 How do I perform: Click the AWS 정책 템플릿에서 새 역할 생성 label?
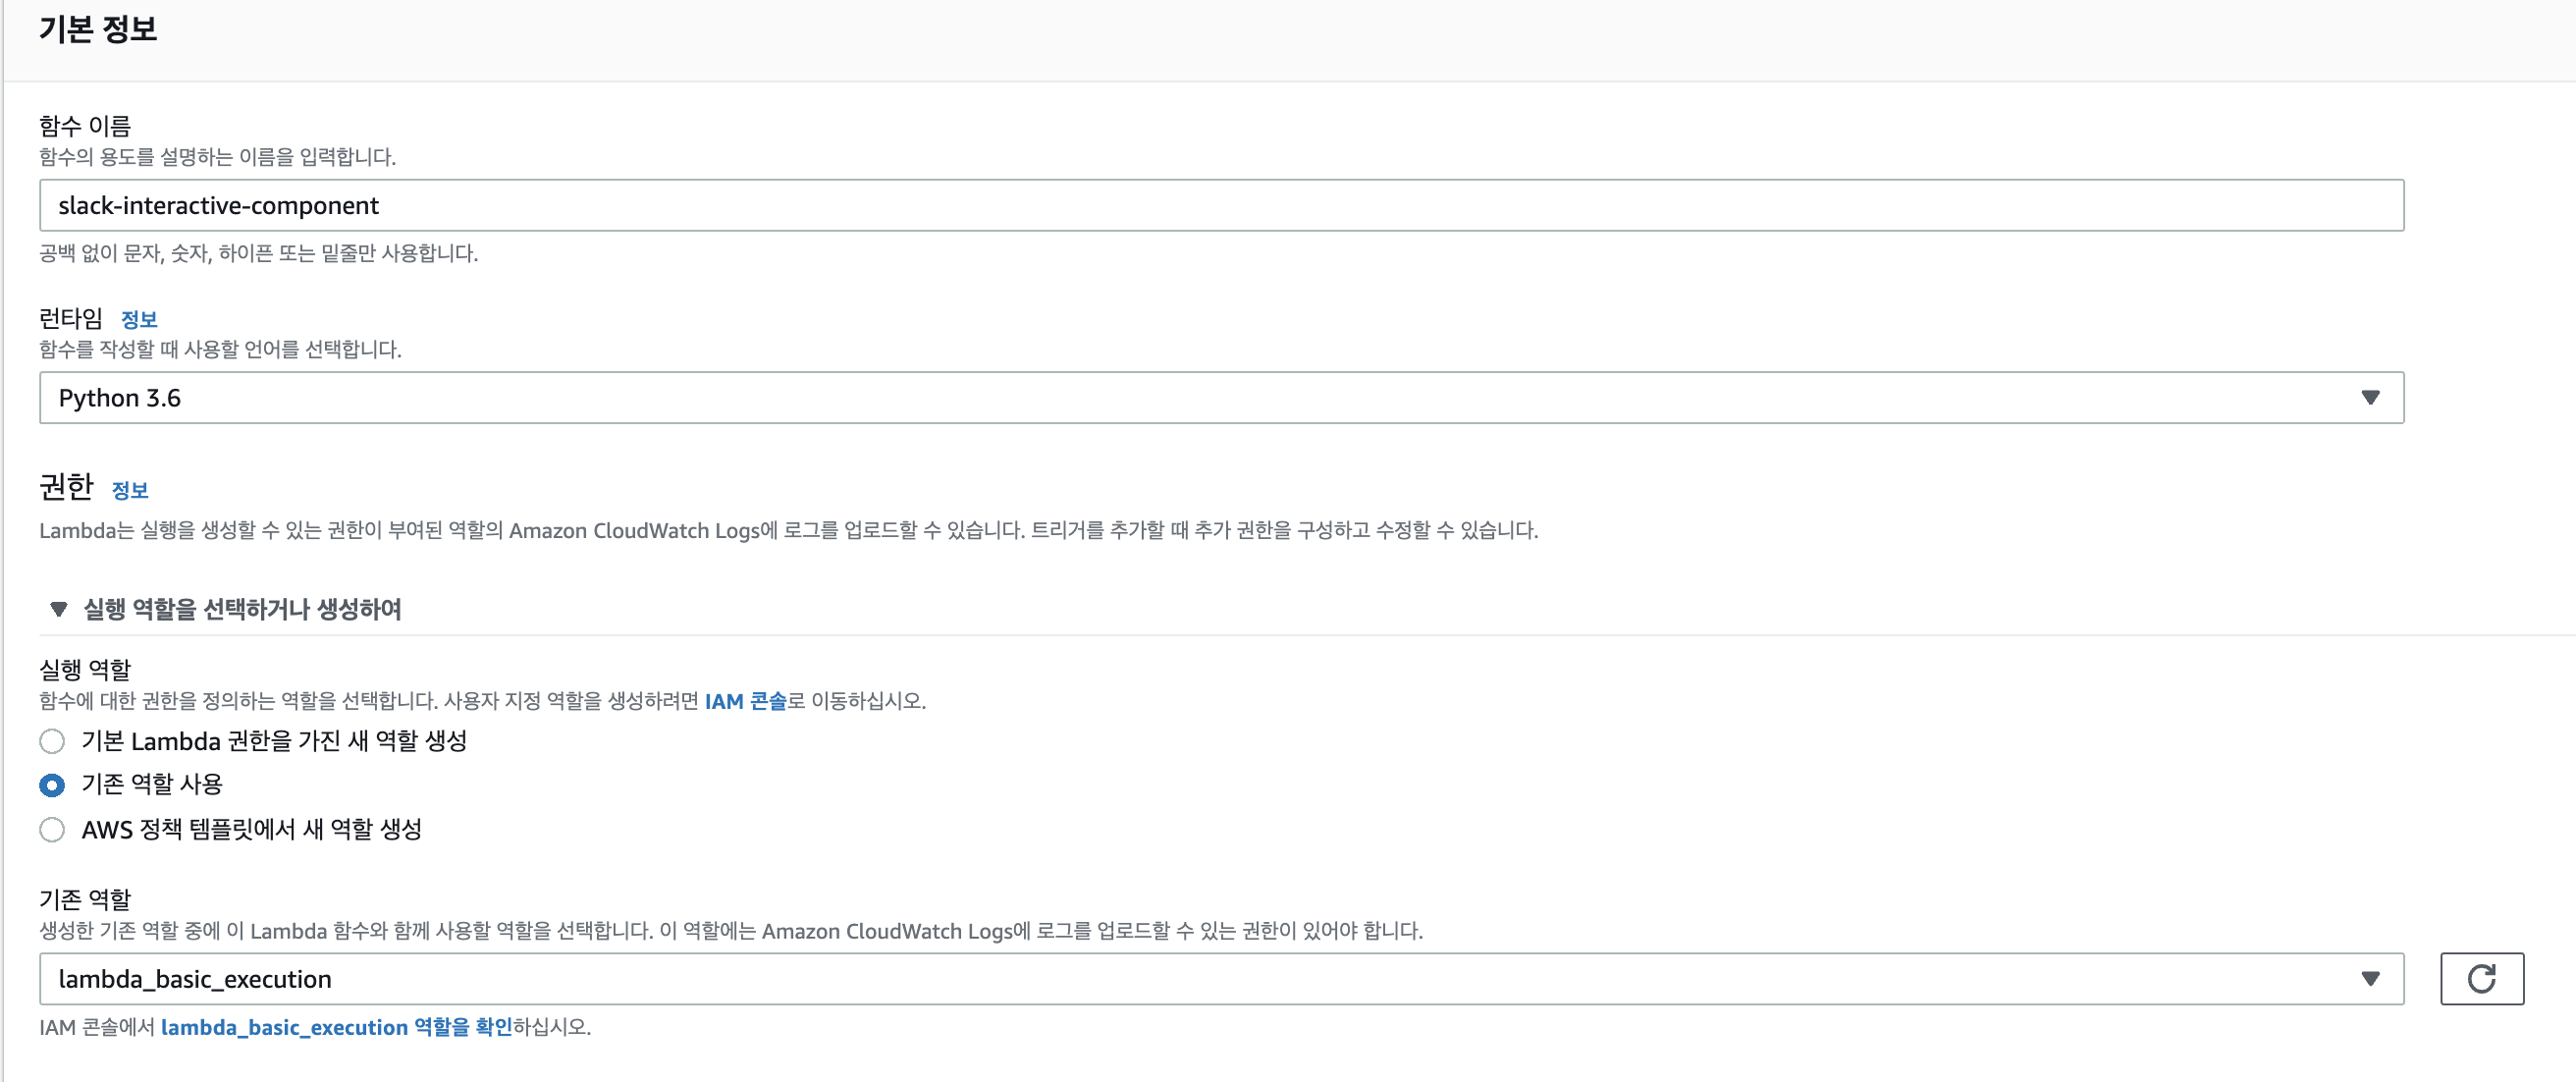click(252, 829)
